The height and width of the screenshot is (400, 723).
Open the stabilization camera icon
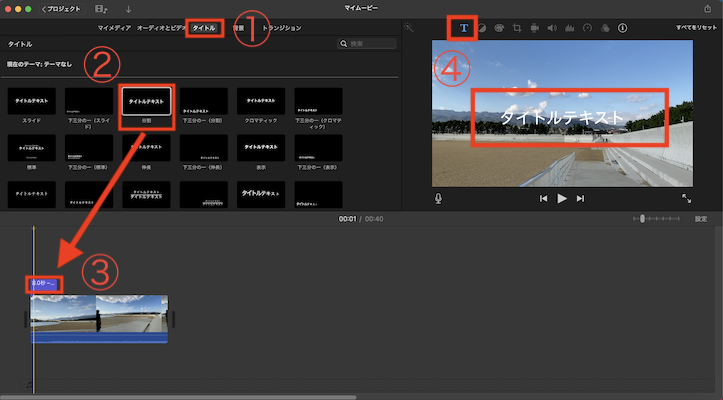pyautogui.click(x=534, y=28)
